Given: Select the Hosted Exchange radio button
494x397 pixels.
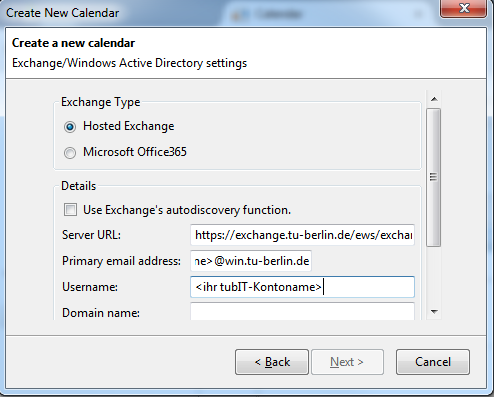Looking at the screenshot, I should [70, 127].
